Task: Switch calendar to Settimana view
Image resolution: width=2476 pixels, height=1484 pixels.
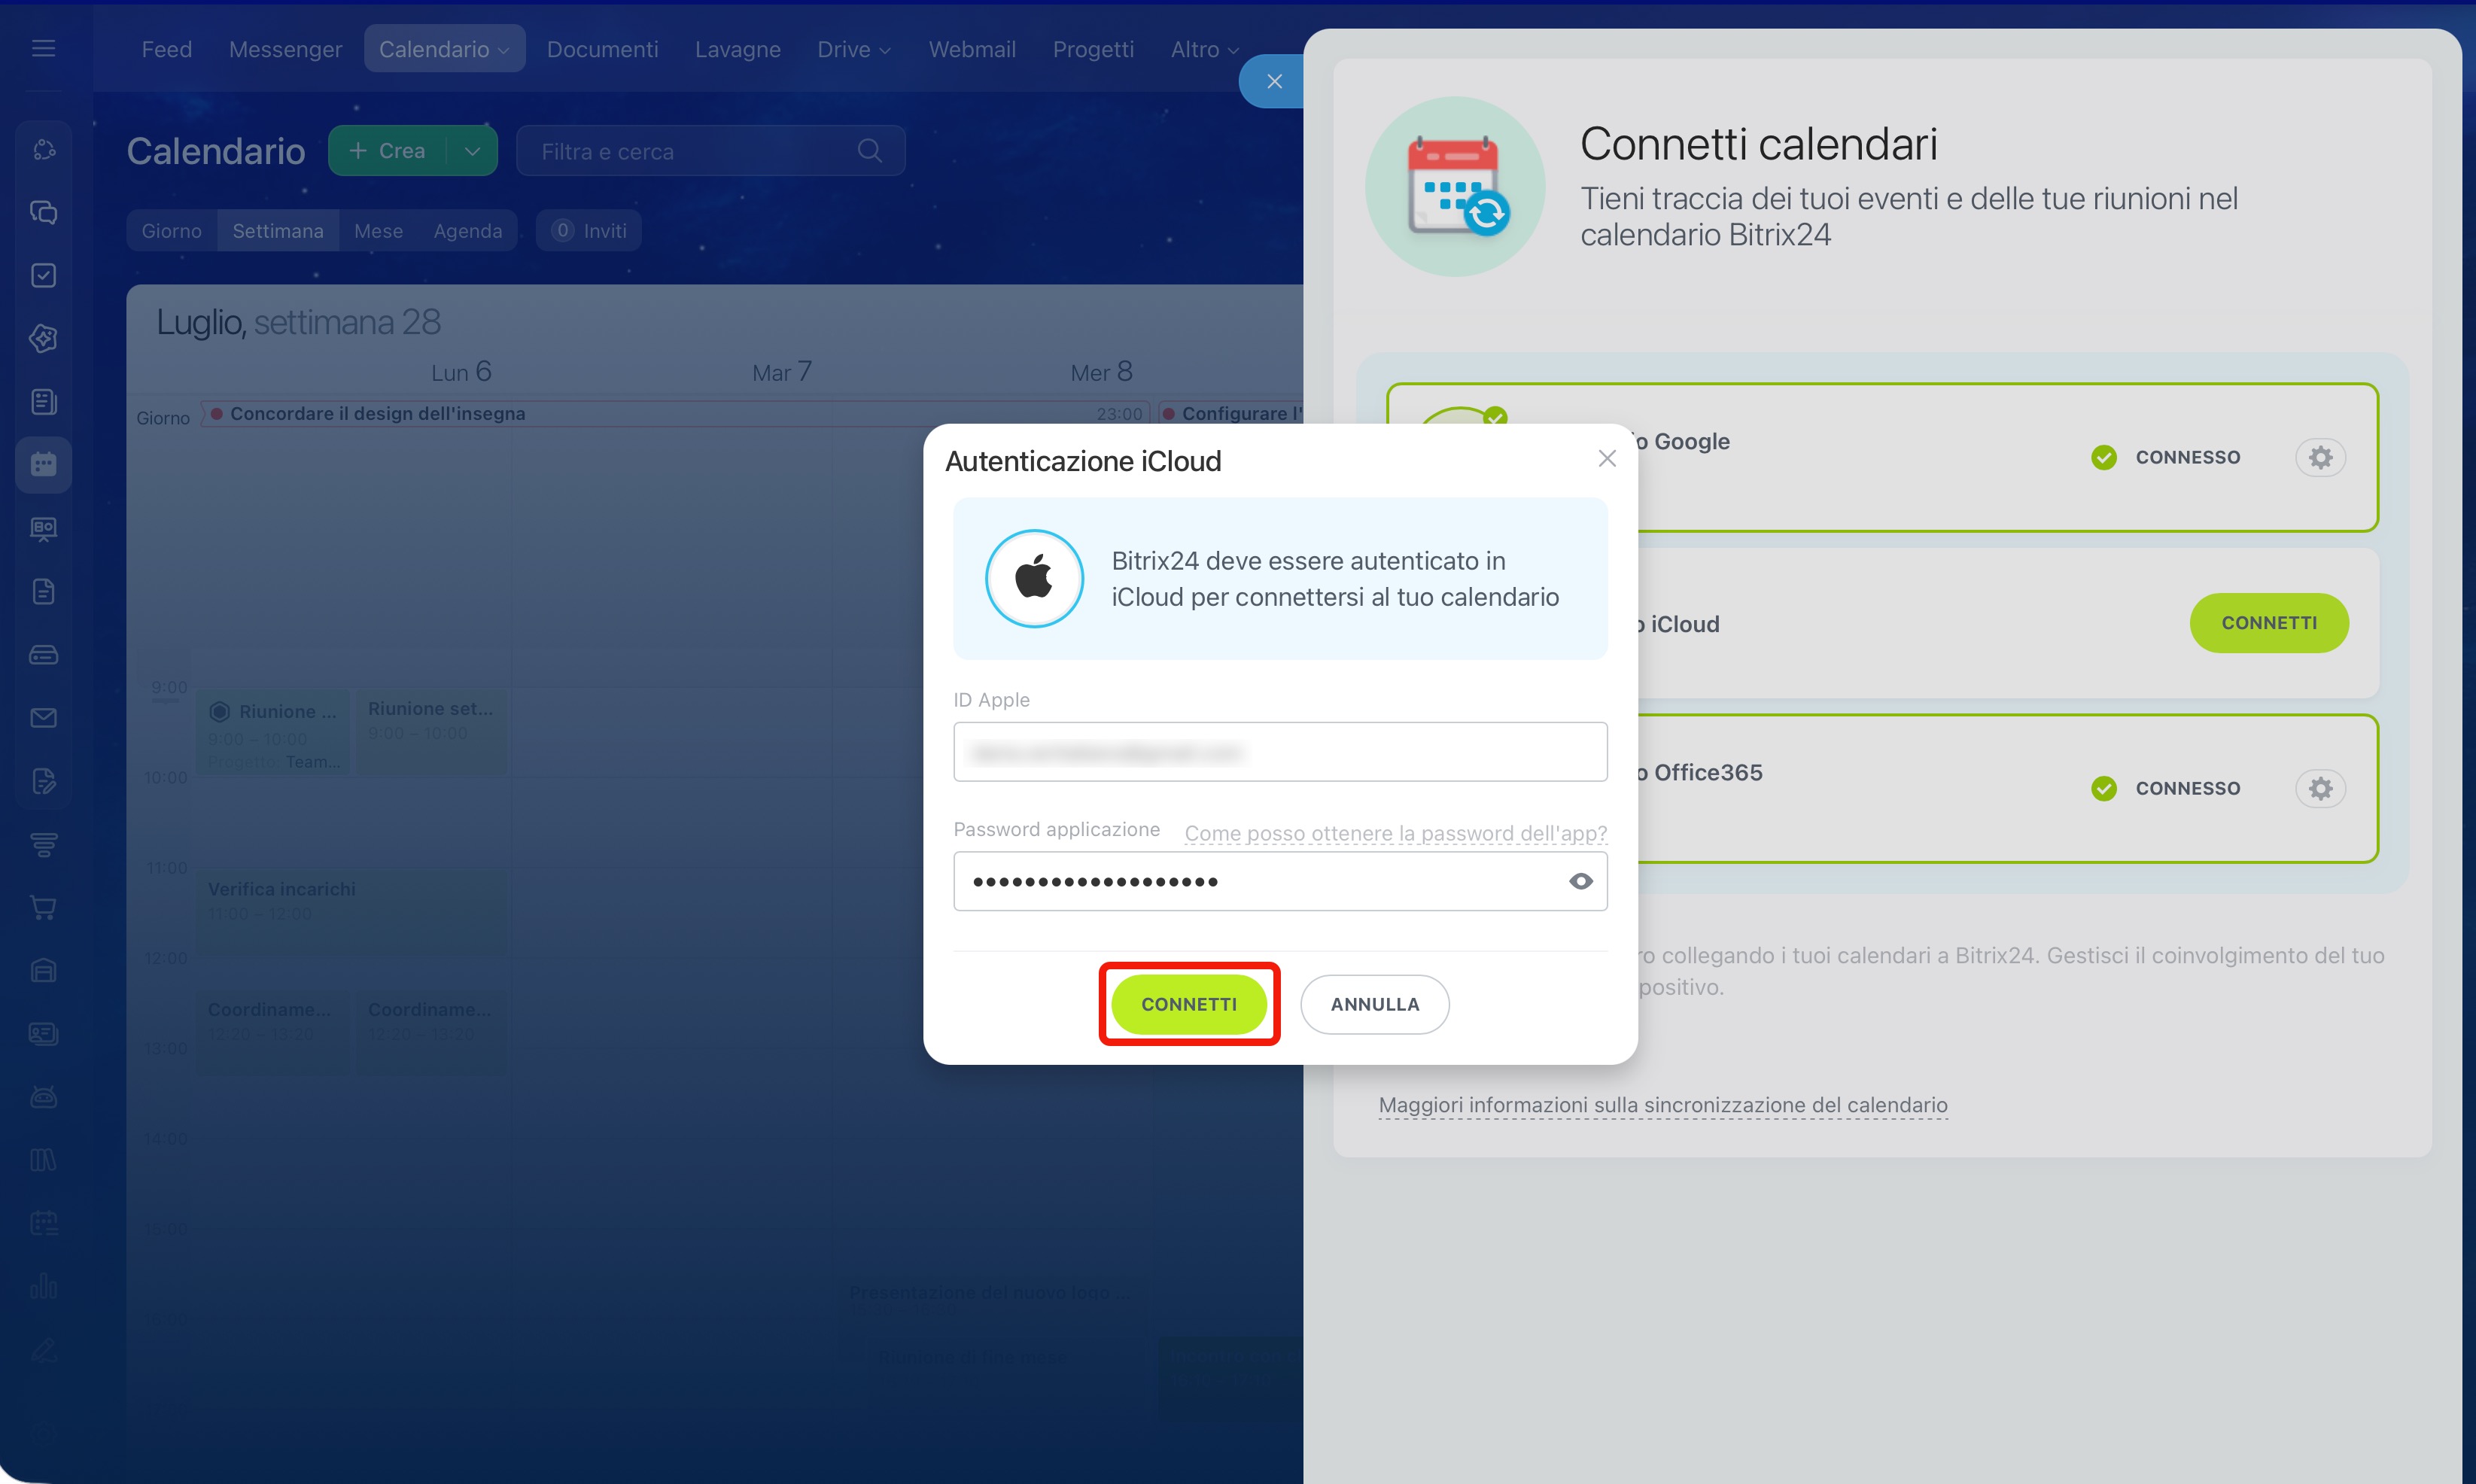Action: pos(278,231)
